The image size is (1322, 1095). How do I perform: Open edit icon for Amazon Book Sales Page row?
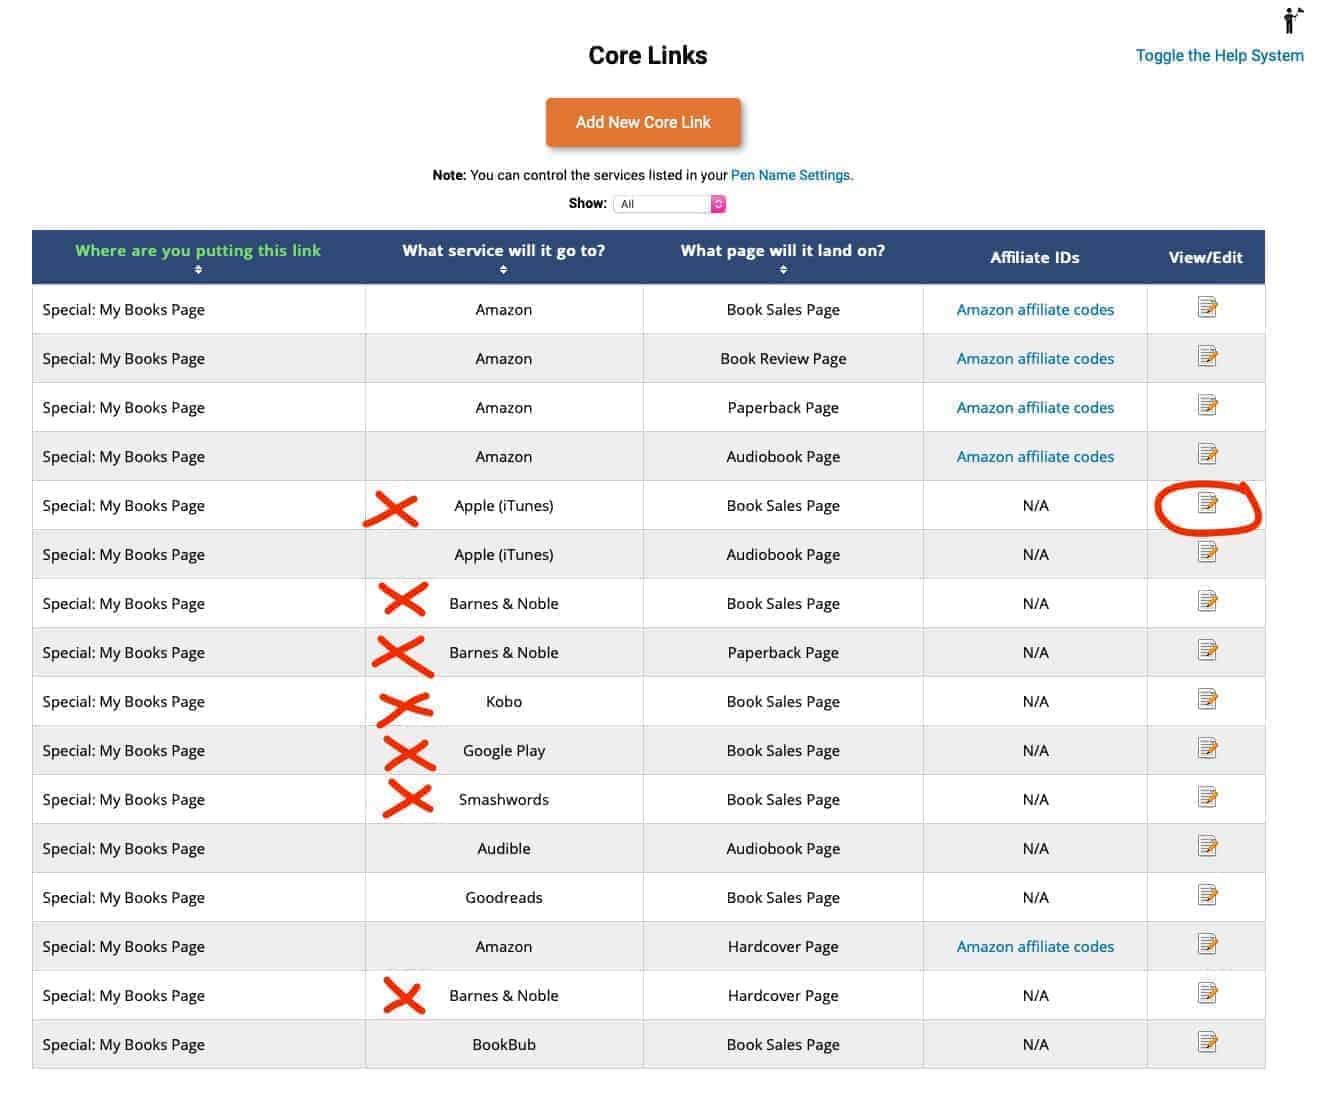pos(1207,307)
